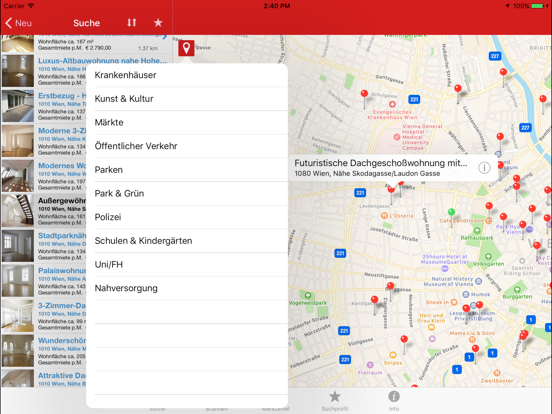This screenshot has width=552, height=414.
Task: Go back using the Neu button
Action: pos(19,23)
